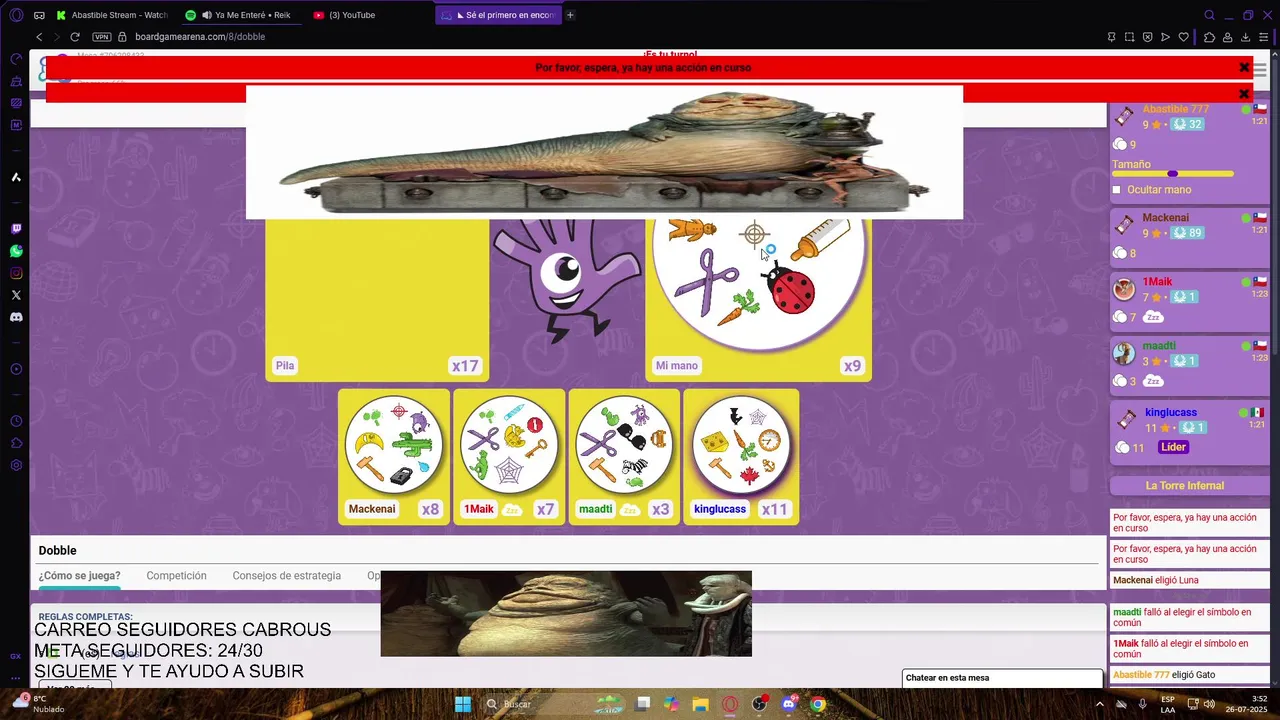This screenshot has width=1280, height=720.
Task: Open Discord in the Opera sidebar
Action: pyautogui.click(x=16, y=317)
